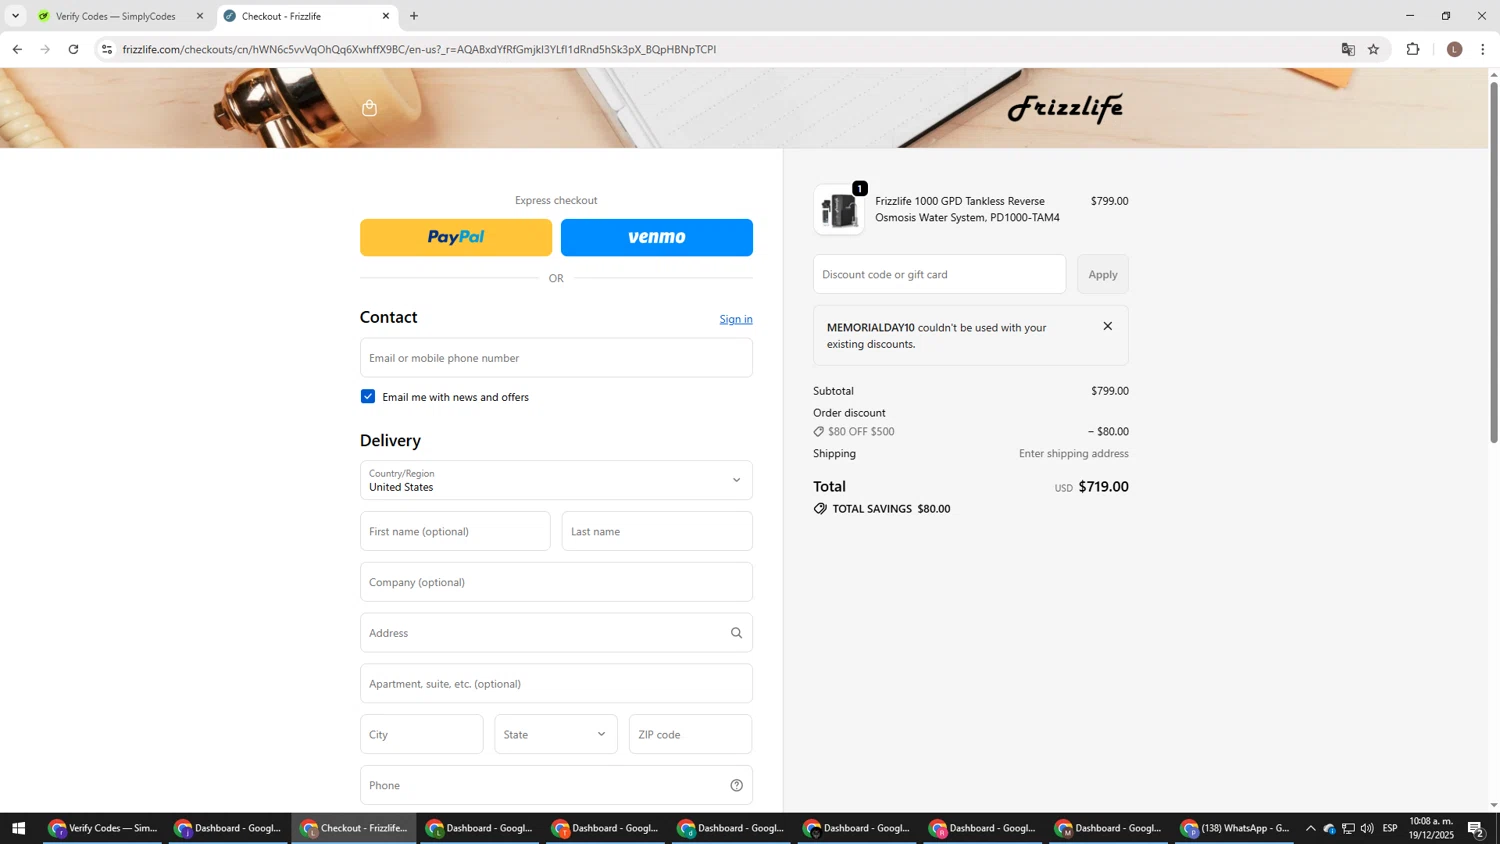Click the Sign in link
This screenshot has height=844, width=1500.
tap(736, 319)
